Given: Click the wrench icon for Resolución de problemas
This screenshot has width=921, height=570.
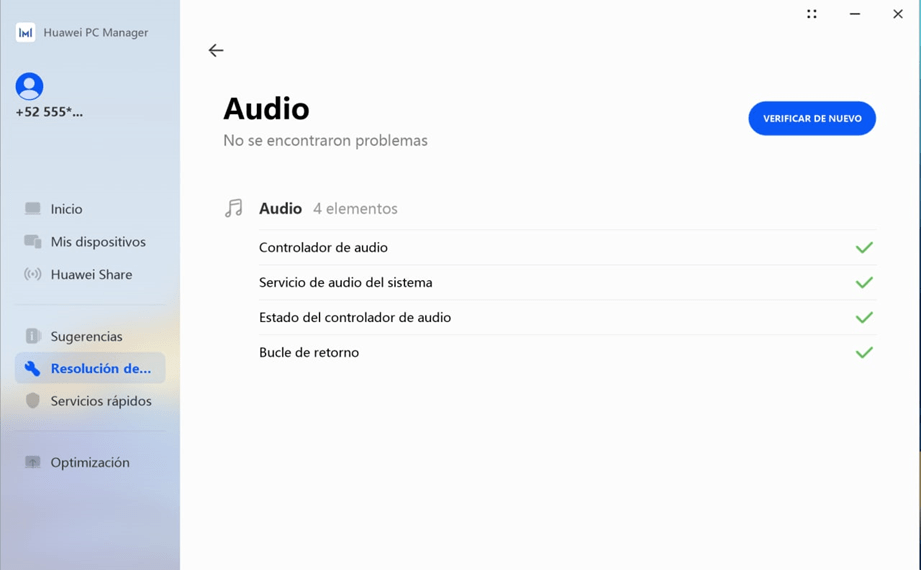Looking at the screenshot, I should click(32, 368).
